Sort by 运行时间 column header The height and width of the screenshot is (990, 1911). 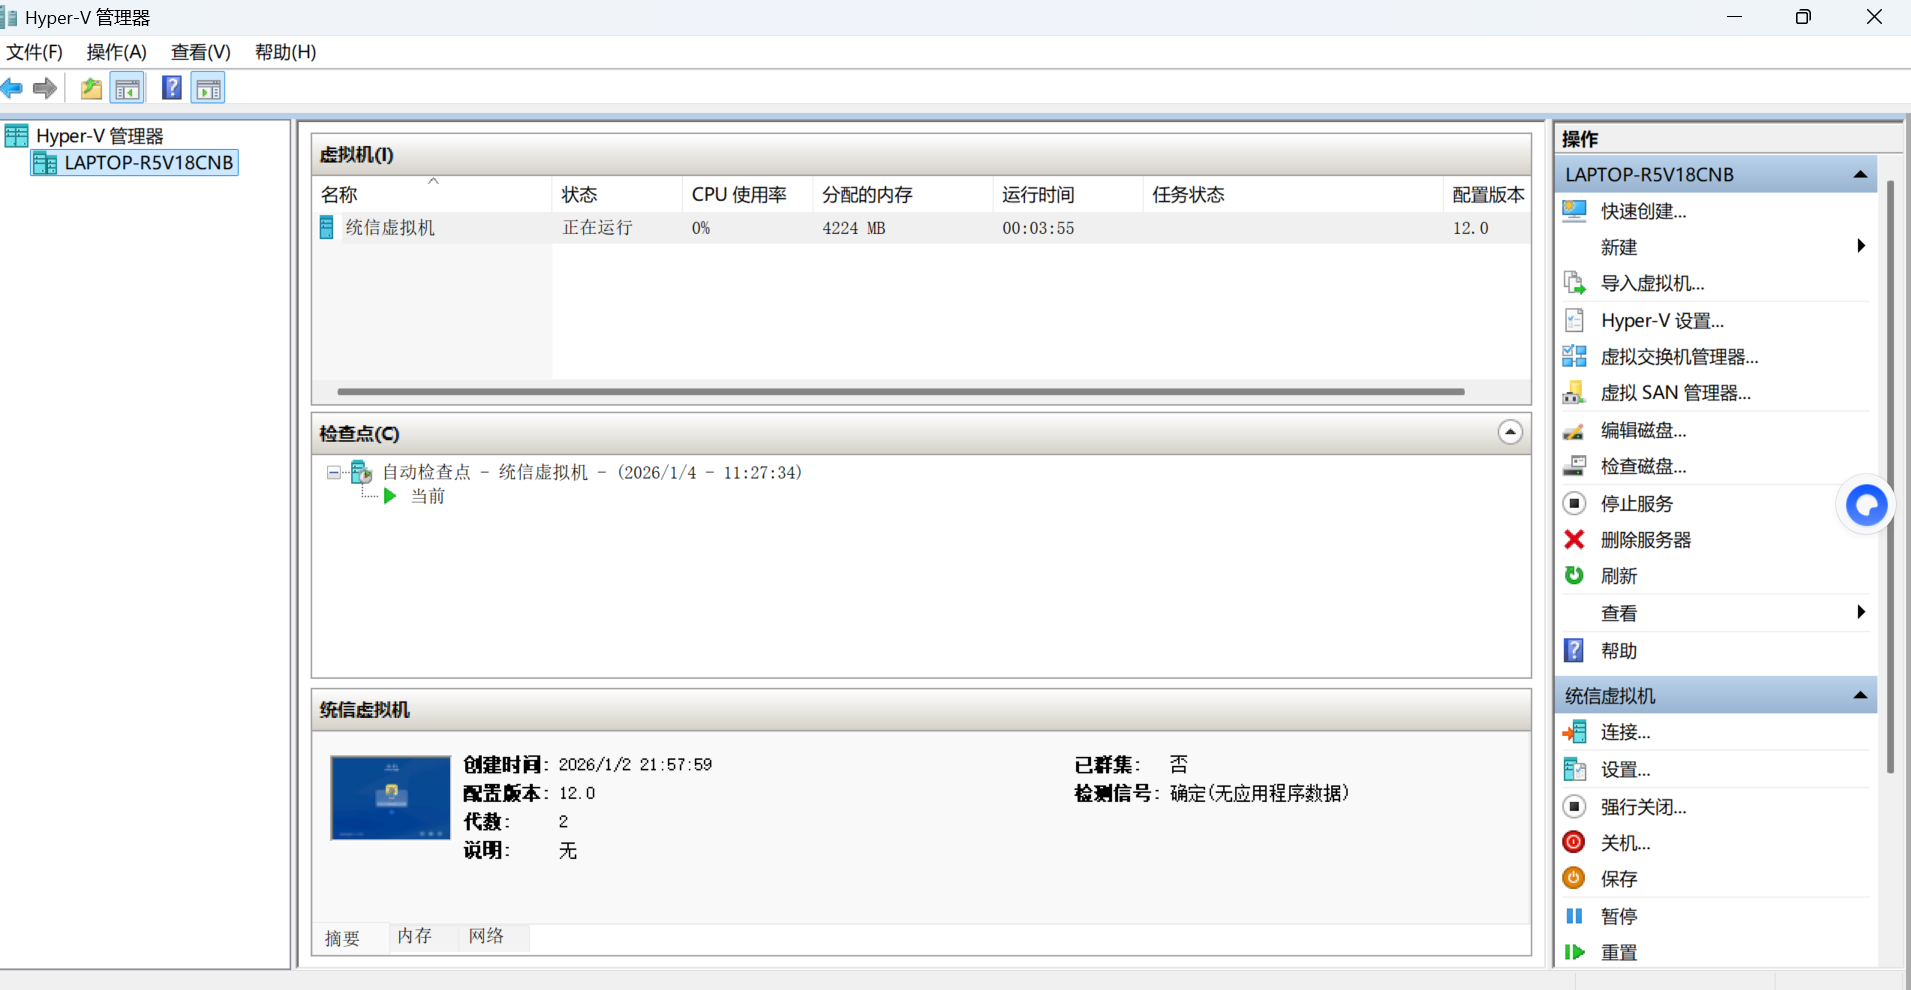[1068, 194]
